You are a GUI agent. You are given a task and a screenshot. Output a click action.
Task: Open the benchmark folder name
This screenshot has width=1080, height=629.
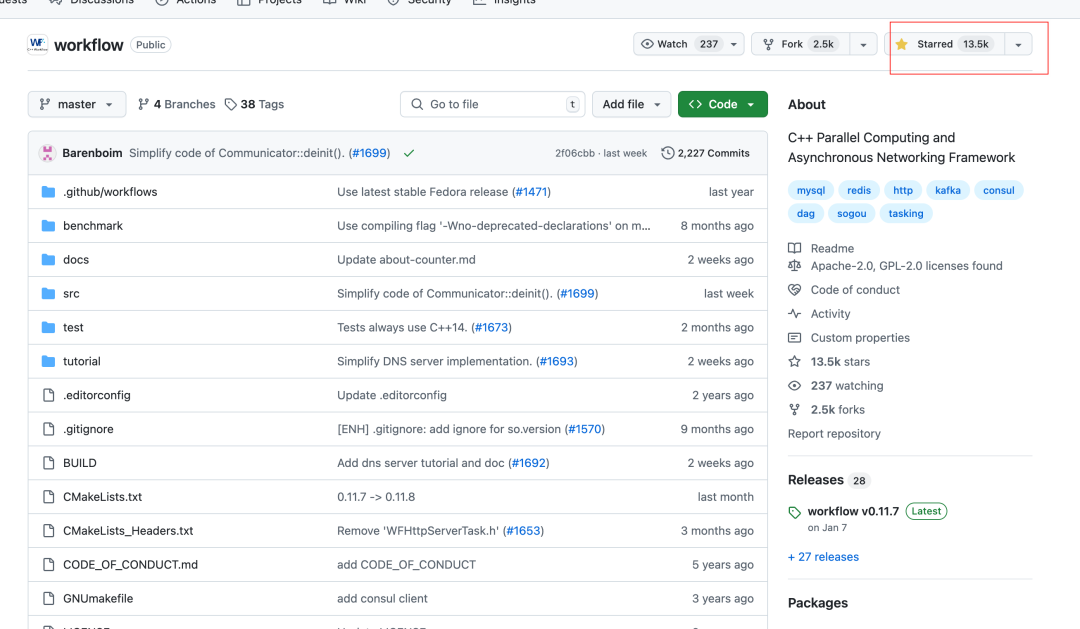click(x=93, y=225)
